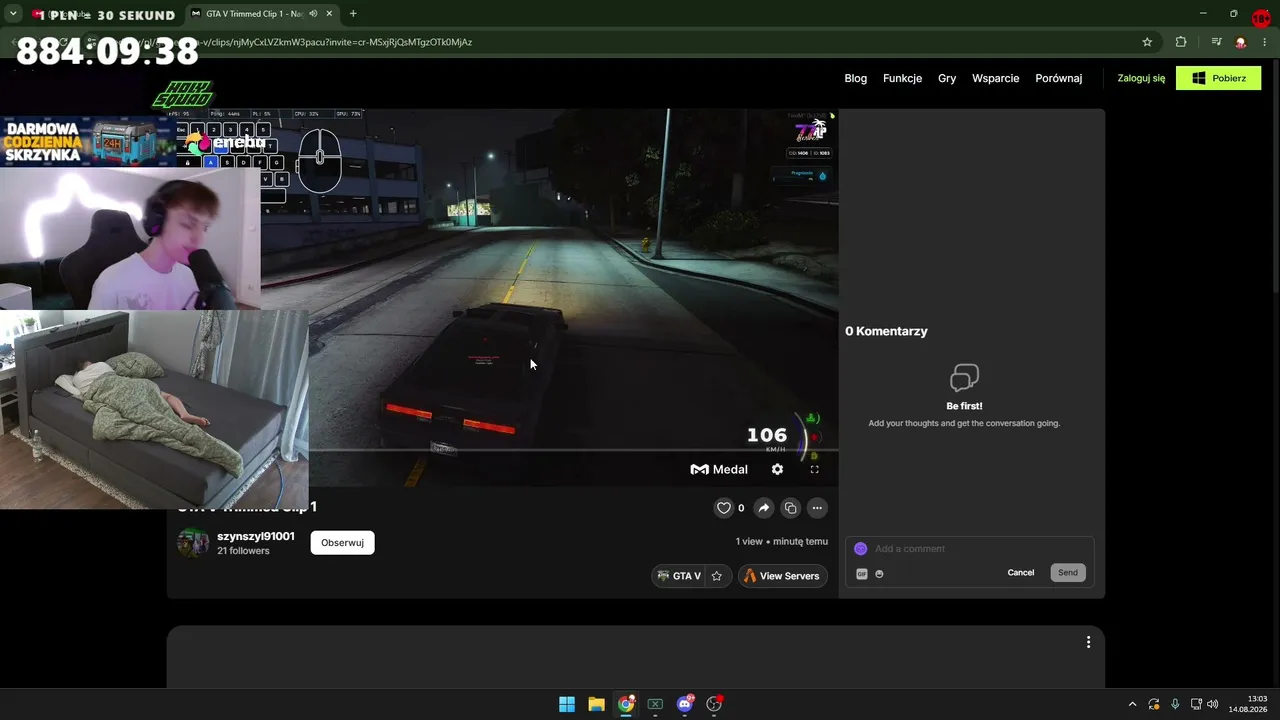Add a GIF to the comment

point(862,574)
